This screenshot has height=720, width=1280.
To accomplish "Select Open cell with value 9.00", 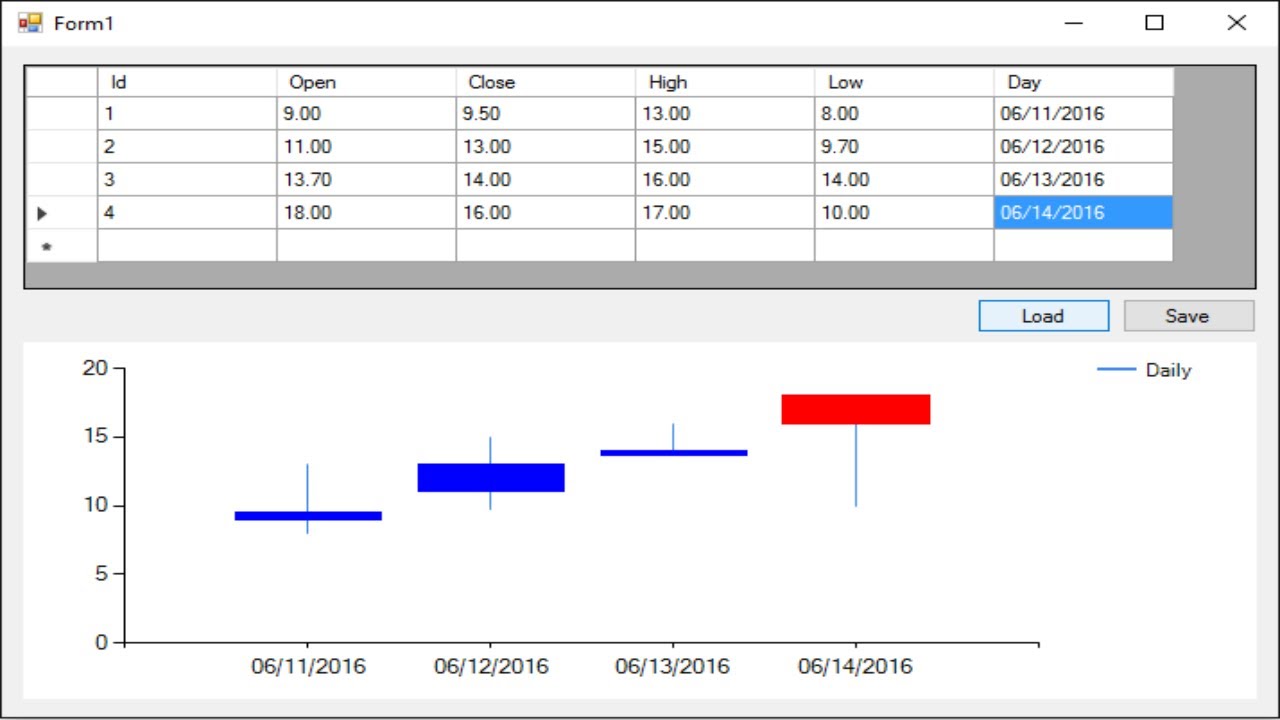I will (366, 114).
